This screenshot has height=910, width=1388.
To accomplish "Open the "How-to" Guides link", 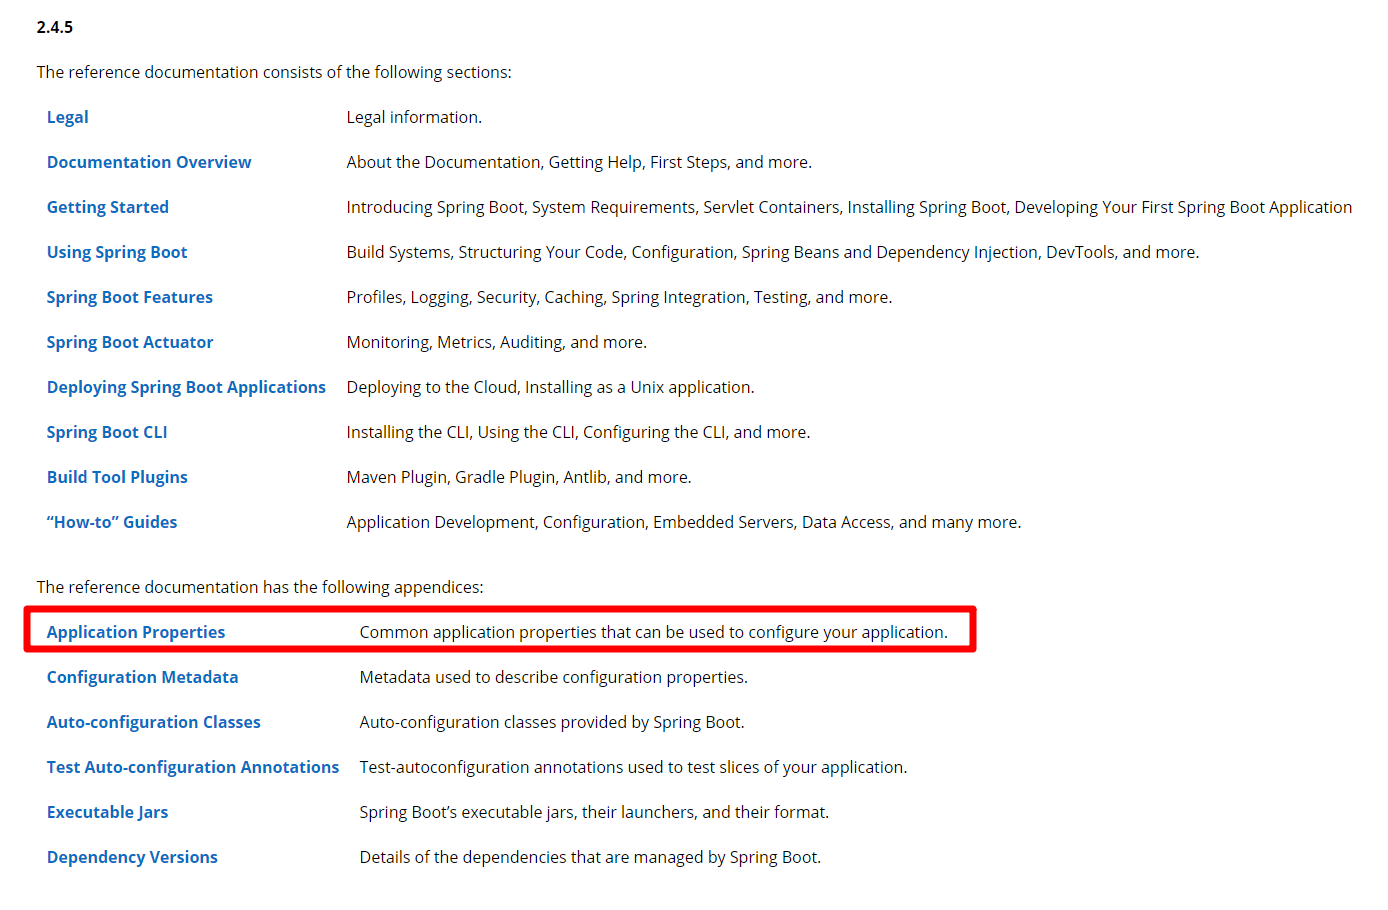I will (x=112, y=522).
